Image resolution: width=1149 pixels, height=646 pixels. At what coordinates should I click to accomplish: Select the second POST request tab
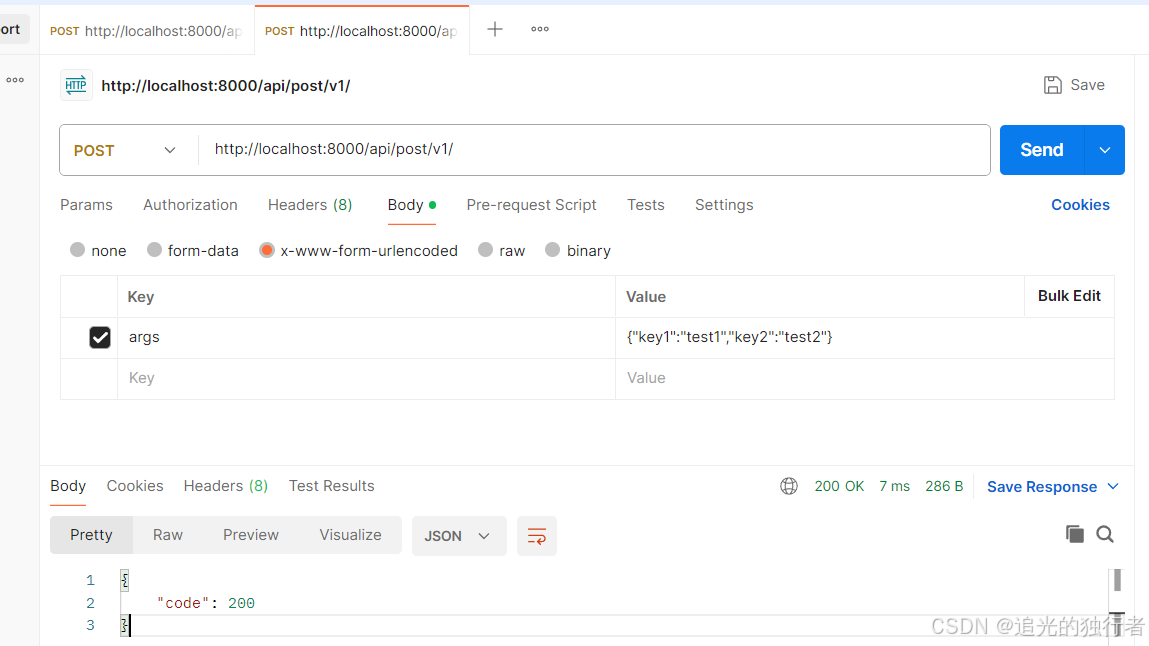point(362,31)
